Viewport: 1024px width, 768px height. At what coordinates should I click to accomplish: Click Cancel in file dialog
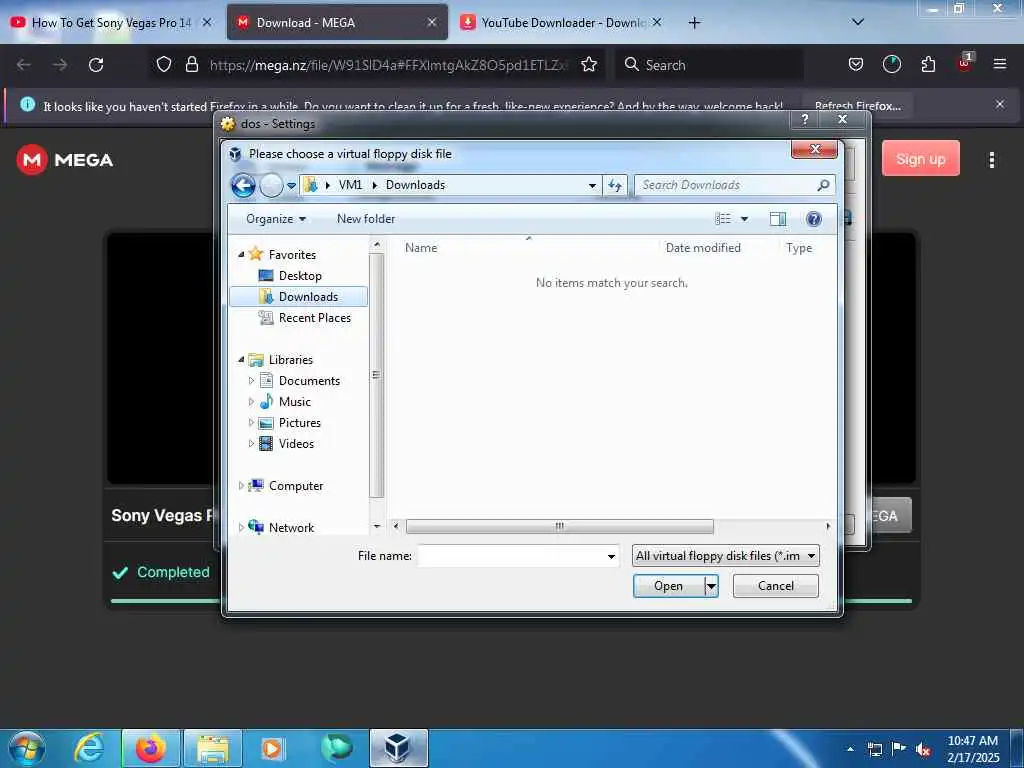coord(776,586)
